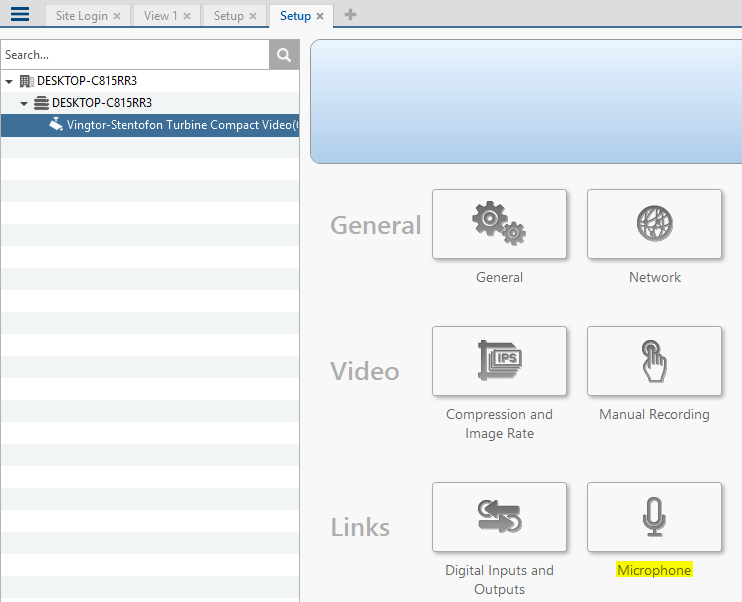Viewport: 742px width, 602px height.
Task: Close the Site Login tab
Action: coord(117,16)
